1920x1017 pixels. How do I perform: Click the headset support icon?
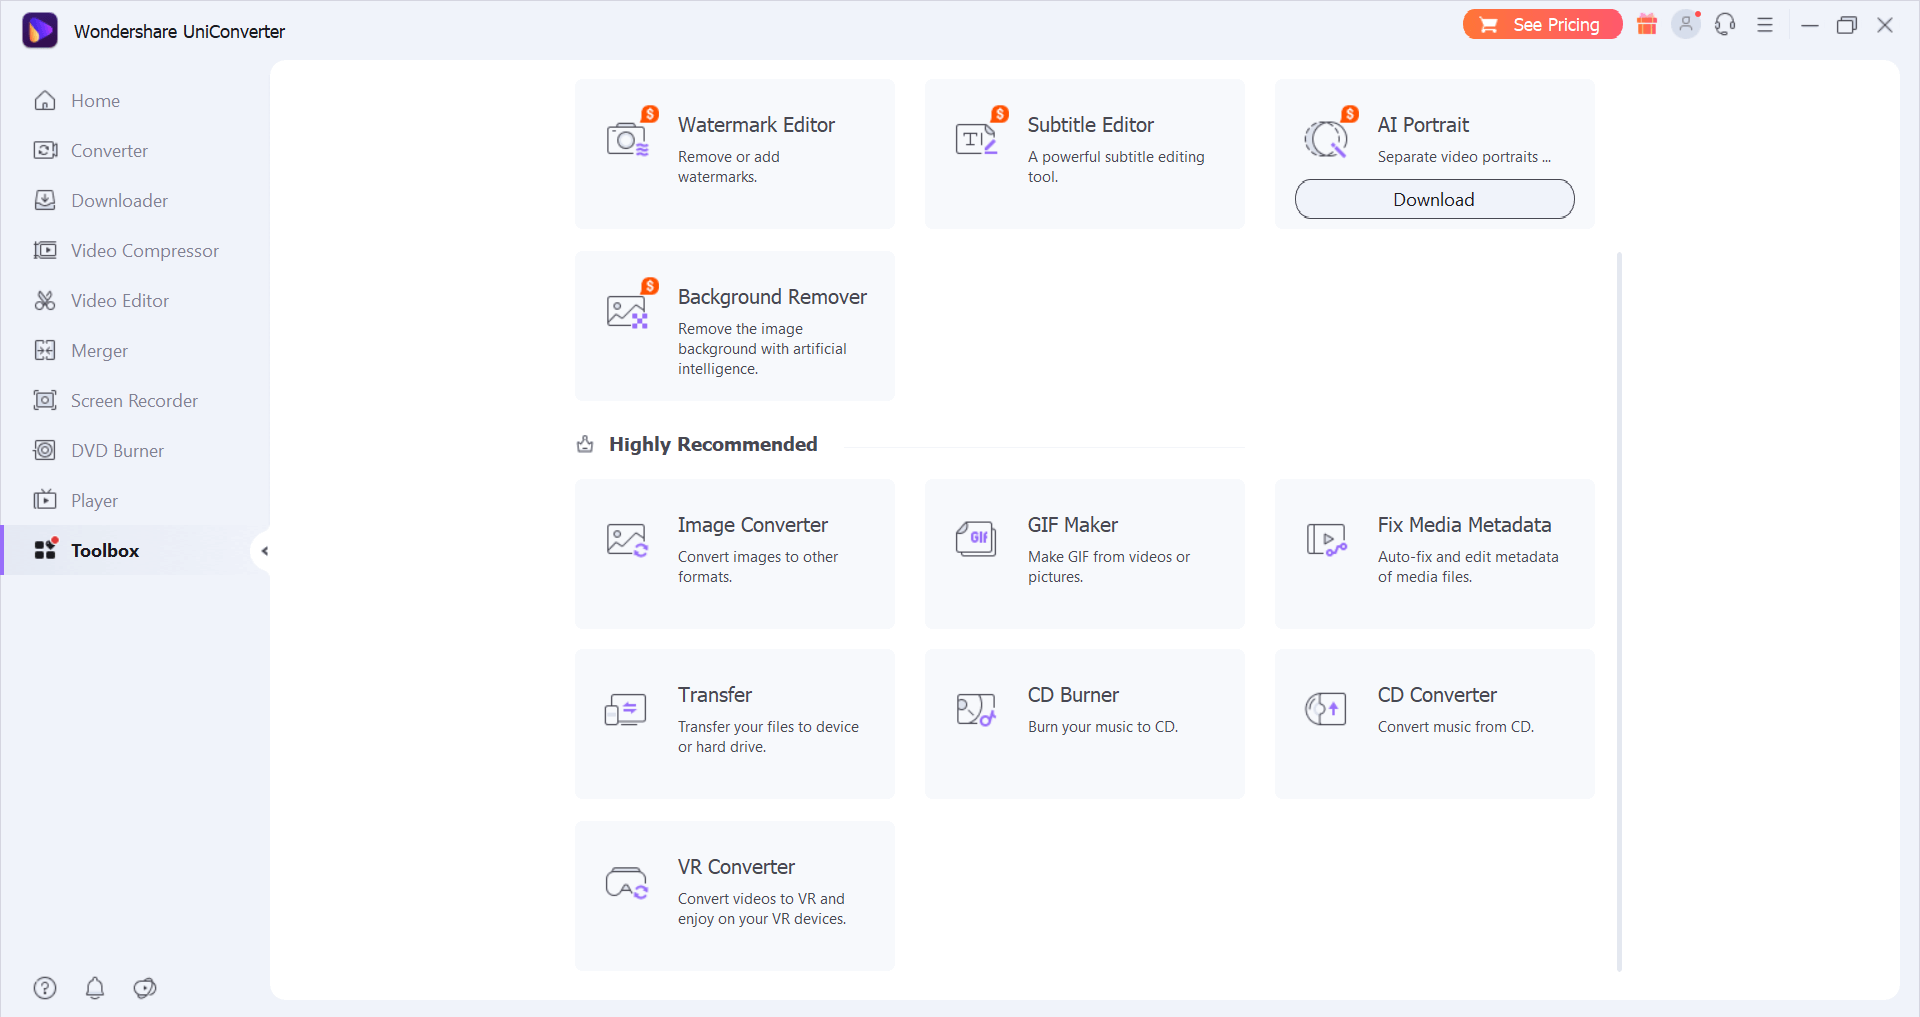click(x=1725, y=24)
